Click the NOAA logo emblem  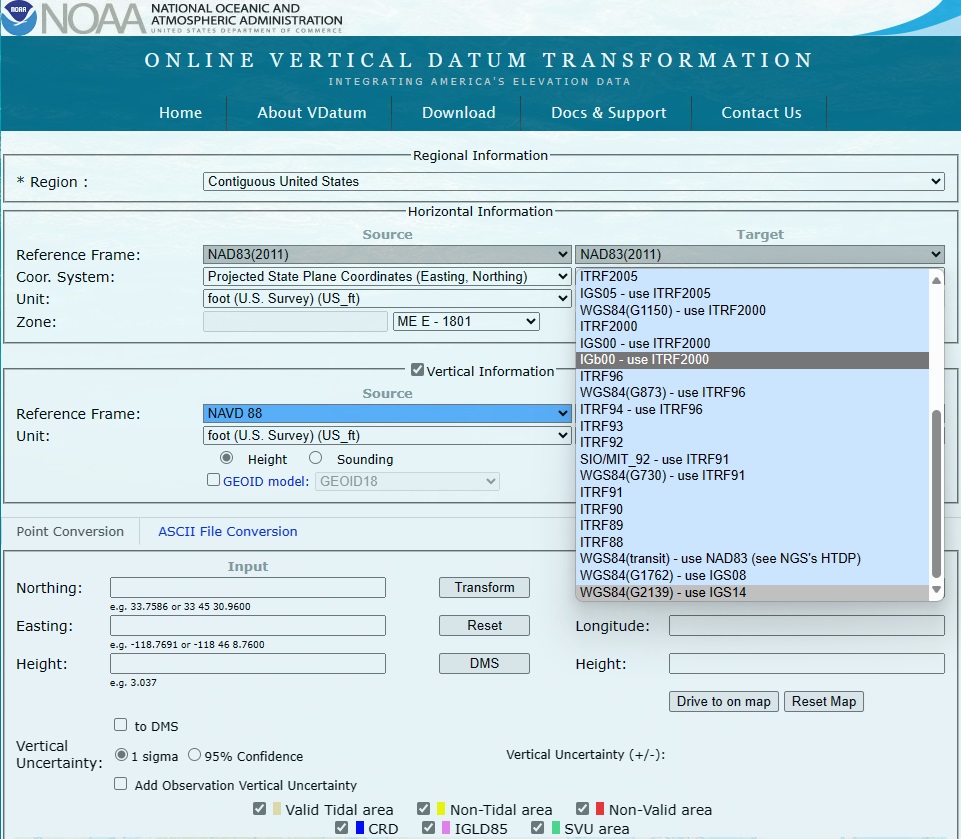[18, 17]
